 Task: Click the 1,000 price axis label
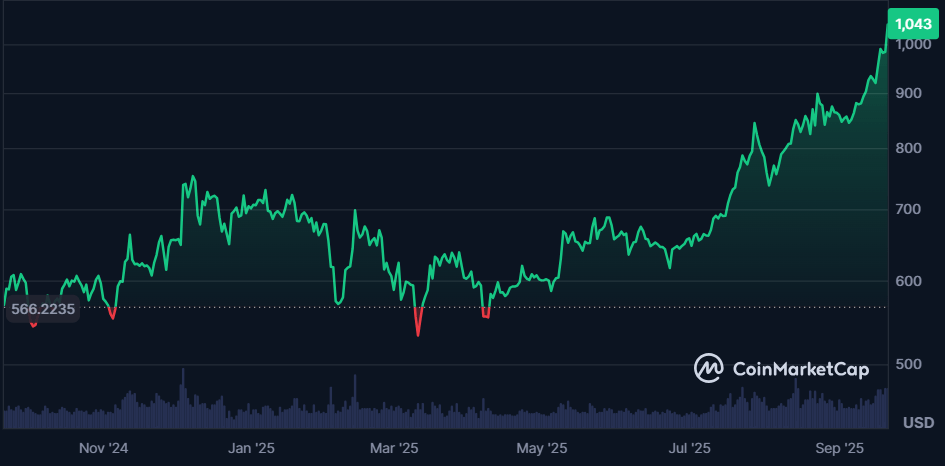[x=912, y=45]
